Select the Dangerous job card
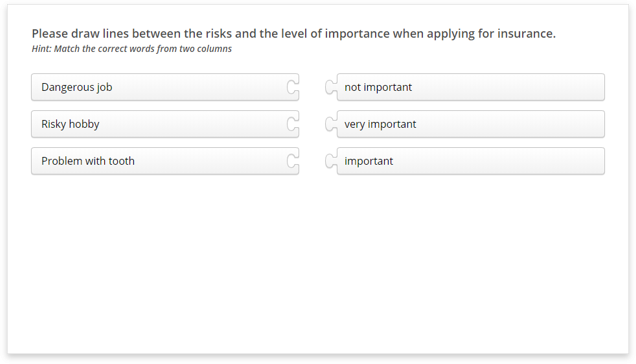This screenshot has width=636, height=364. 165,87
